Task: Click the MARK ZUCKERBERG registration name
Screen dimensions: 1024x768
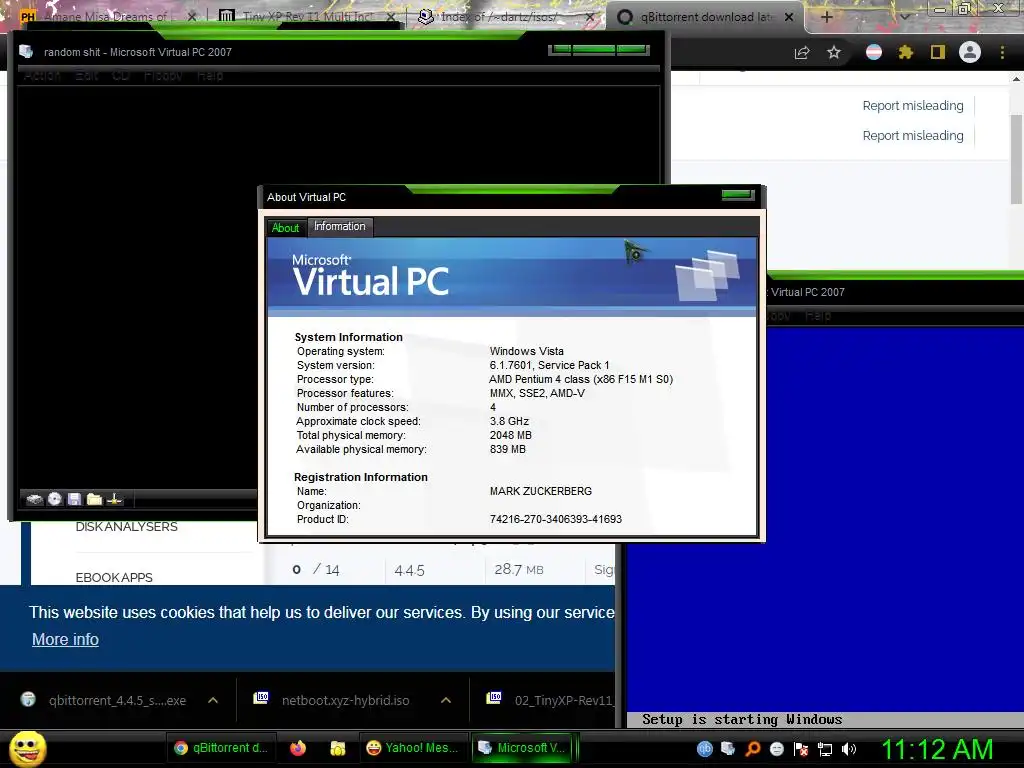Action: tap(541, 491)
